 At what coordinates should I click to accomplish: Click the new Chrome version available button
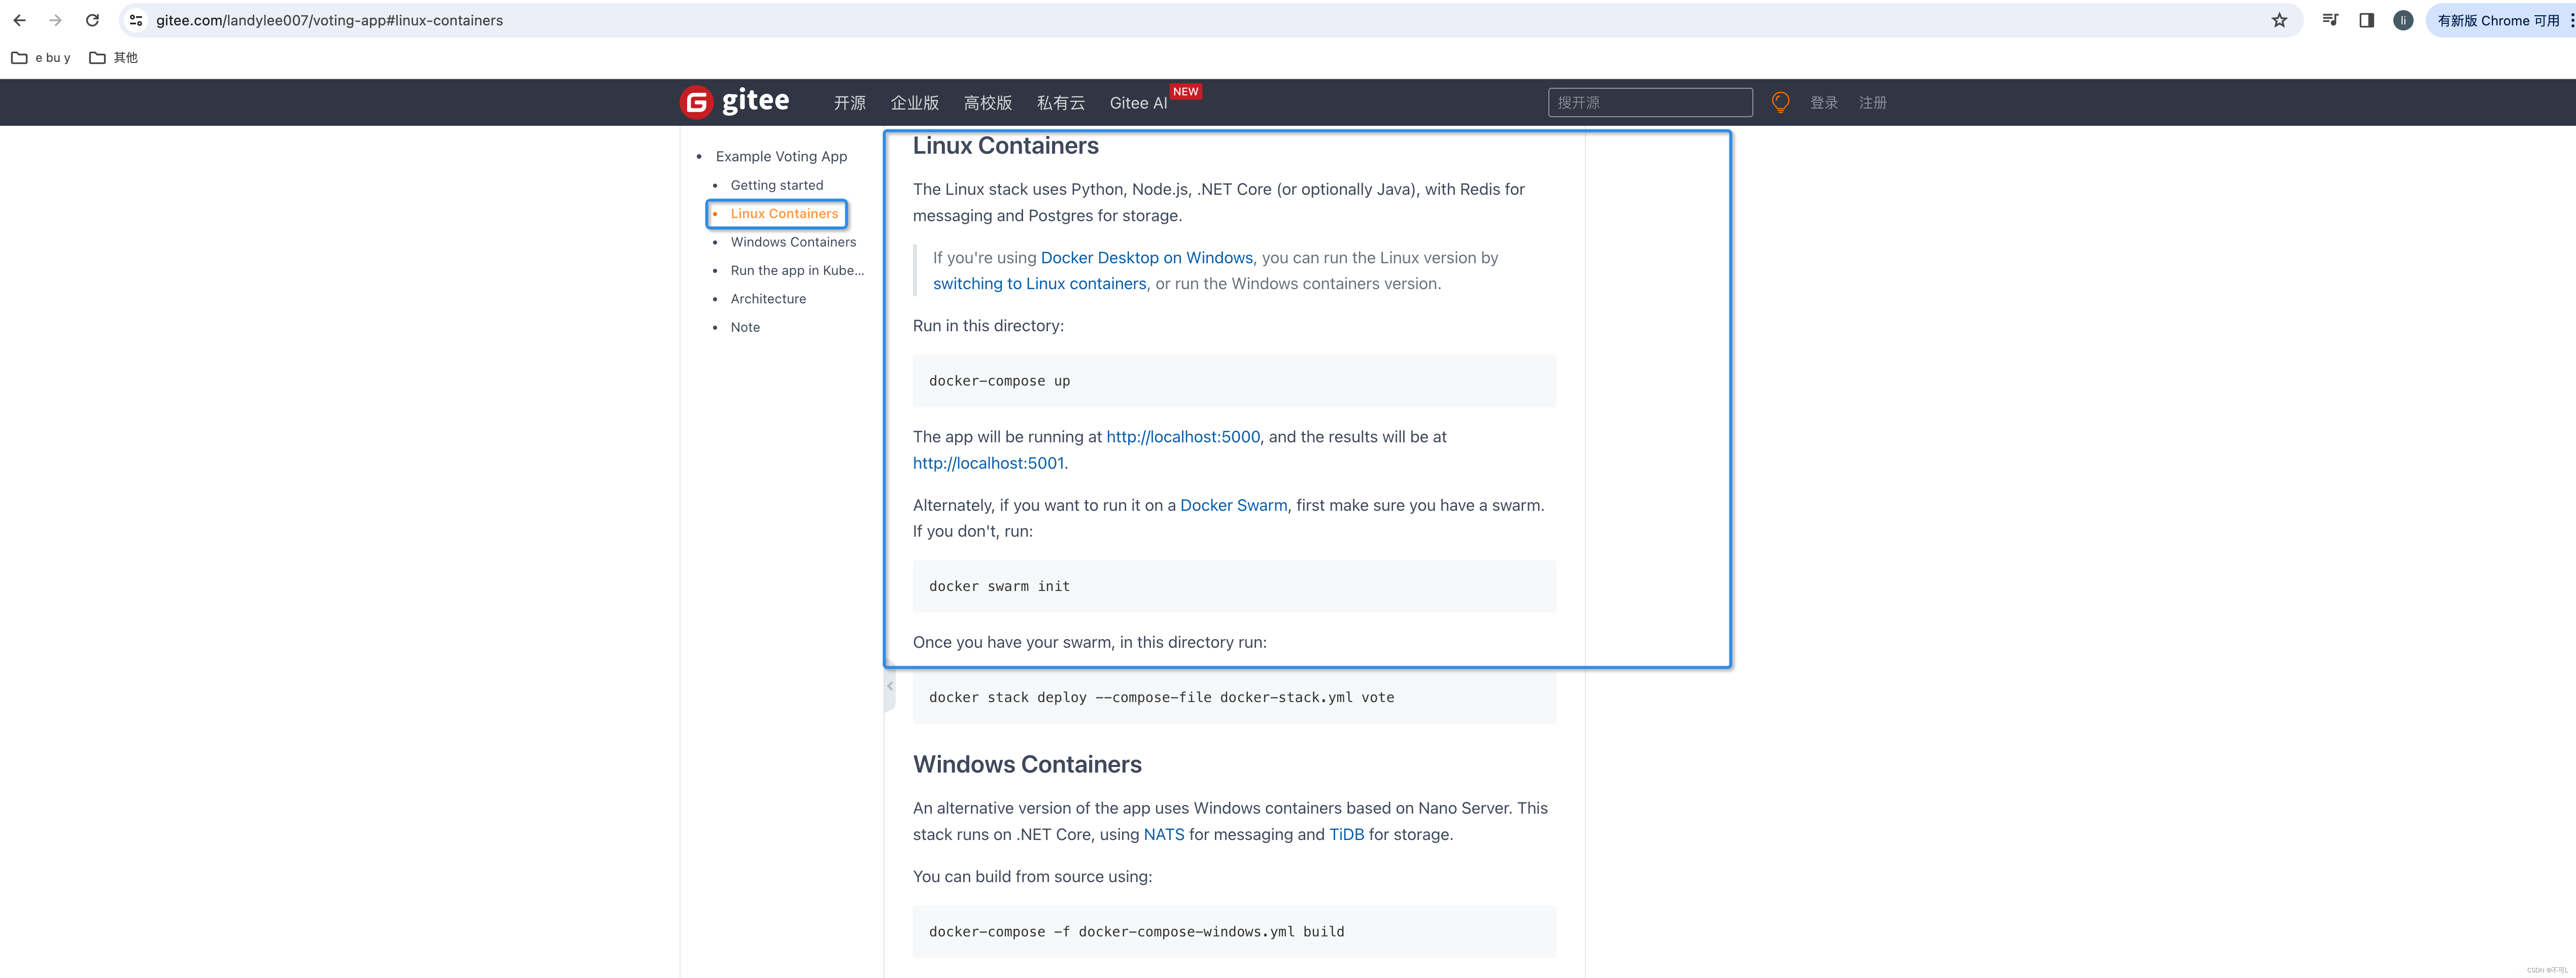[2499, 20]
